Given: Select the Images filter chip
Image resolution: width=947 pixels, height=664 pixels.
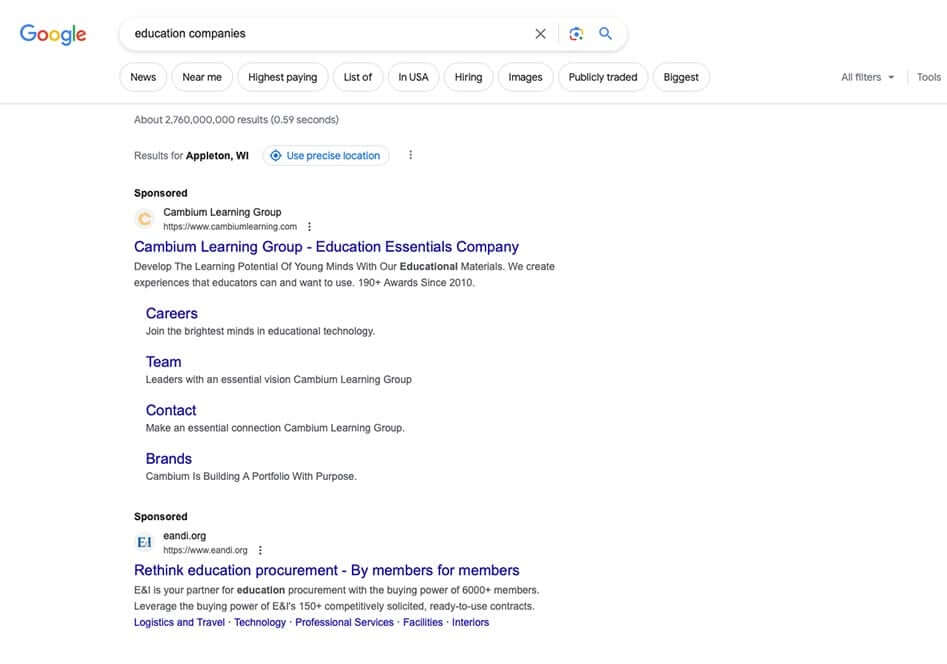Looking at the screenshot, I should (x=525, y=77).
